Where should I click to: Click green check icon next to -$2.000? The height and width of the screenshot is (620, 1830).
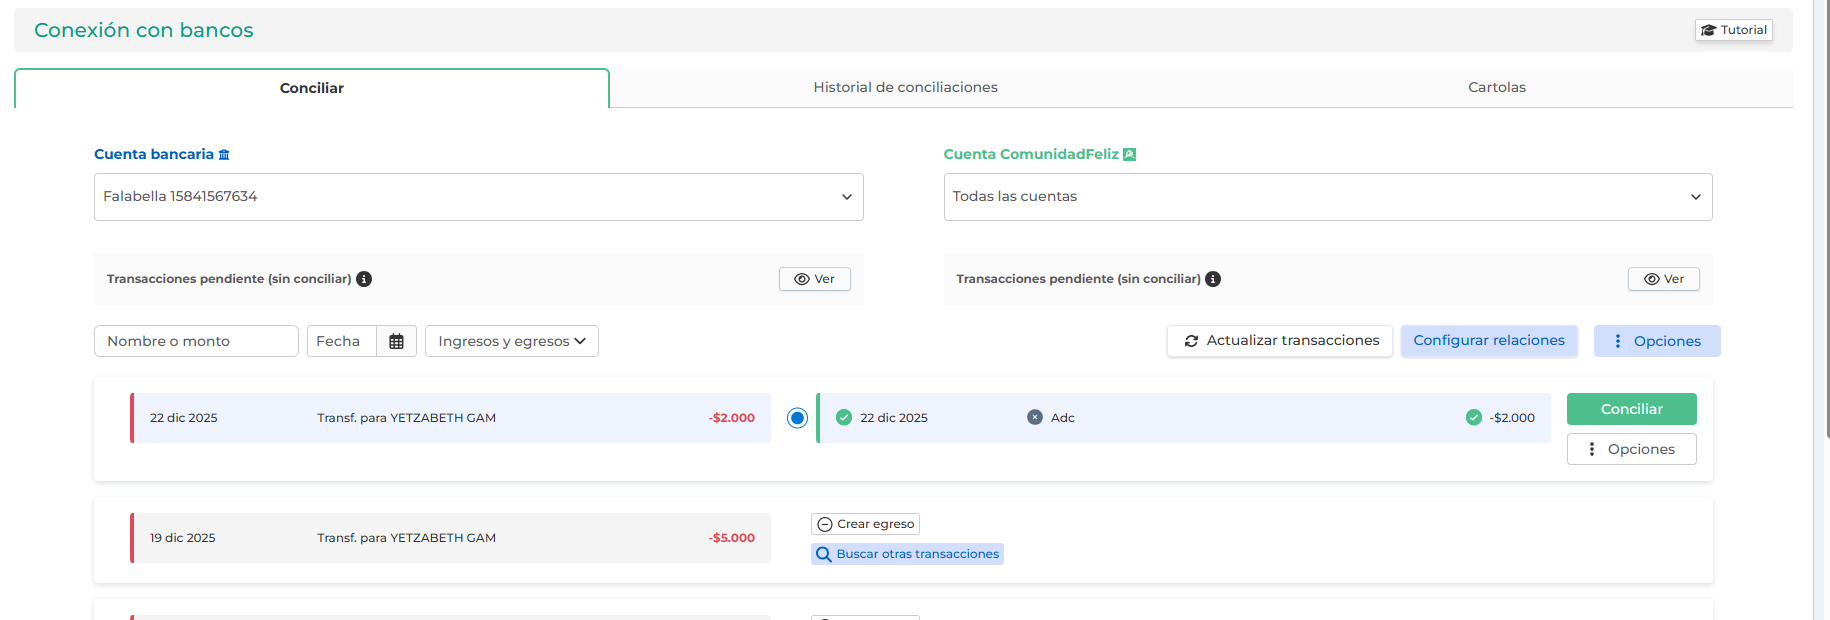coord(1473,417)
